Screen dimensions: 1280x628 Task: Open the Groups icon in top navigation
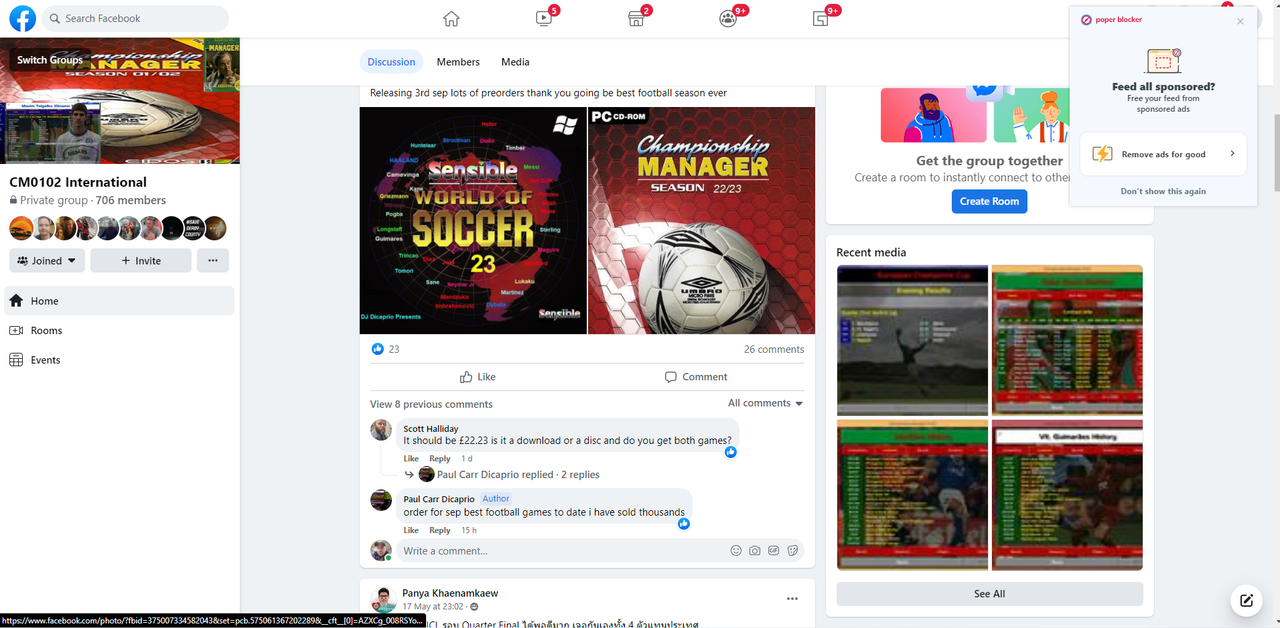point(728,18)
